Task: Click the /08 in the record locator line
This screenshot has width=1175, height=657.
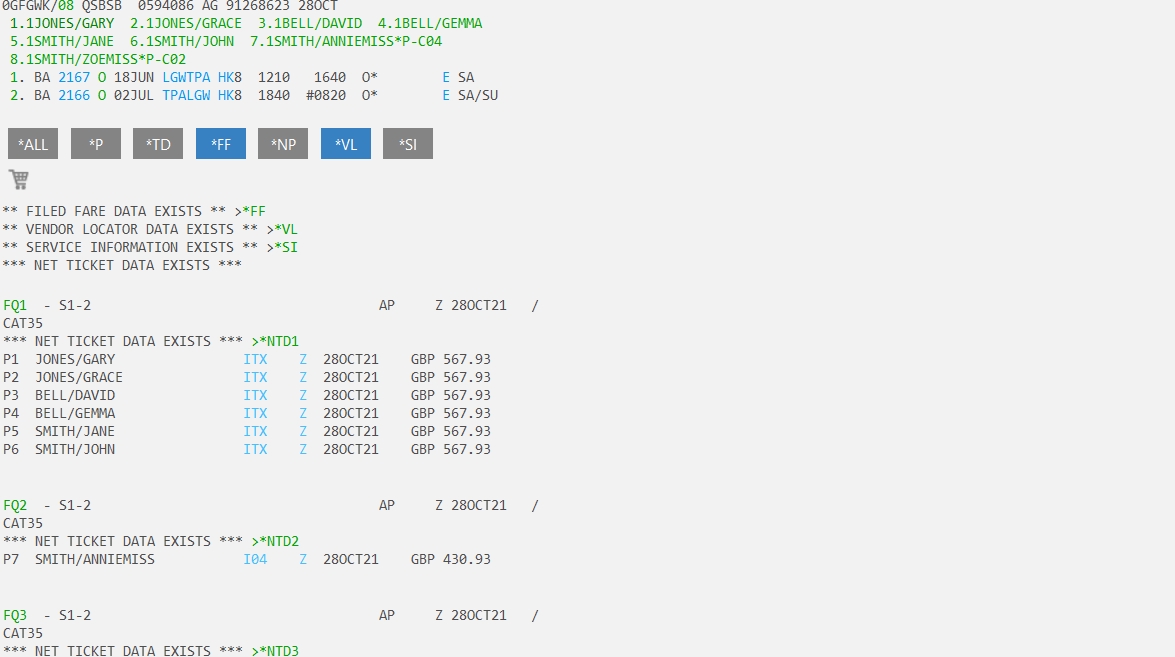Action: 62,6
